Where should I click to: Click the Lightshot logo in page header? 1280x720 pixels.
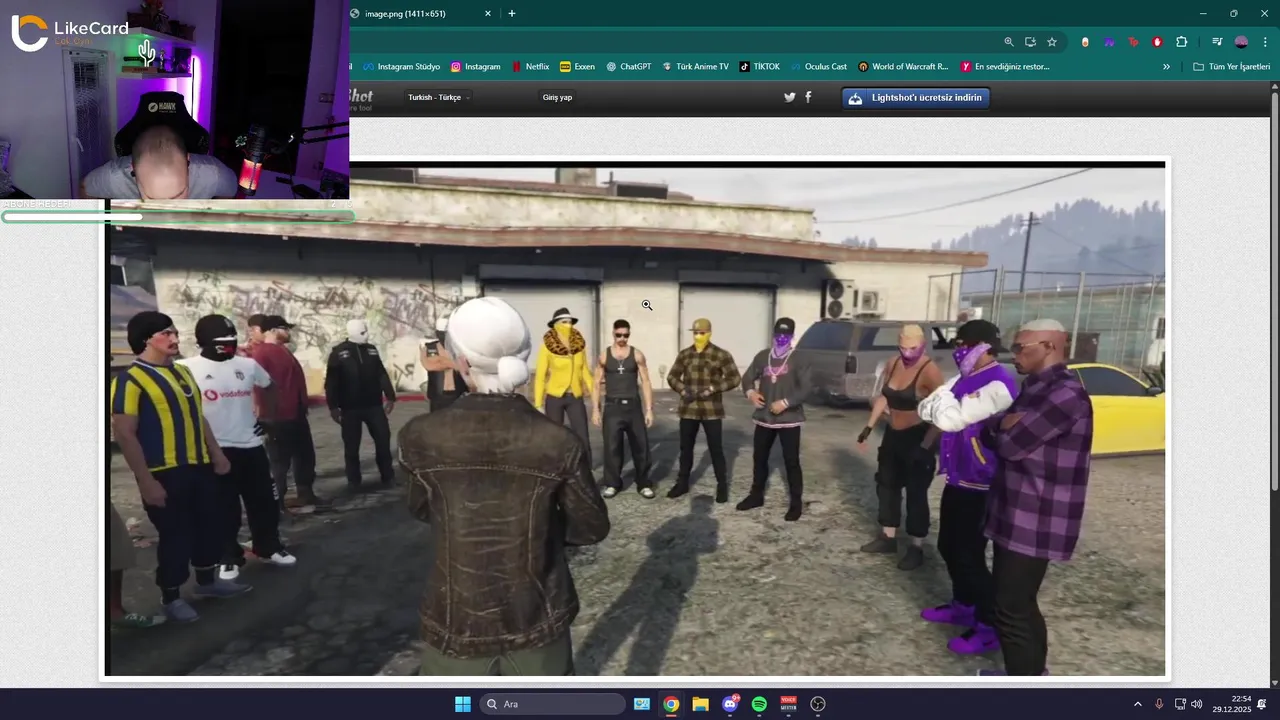click(x=360, y=98)
